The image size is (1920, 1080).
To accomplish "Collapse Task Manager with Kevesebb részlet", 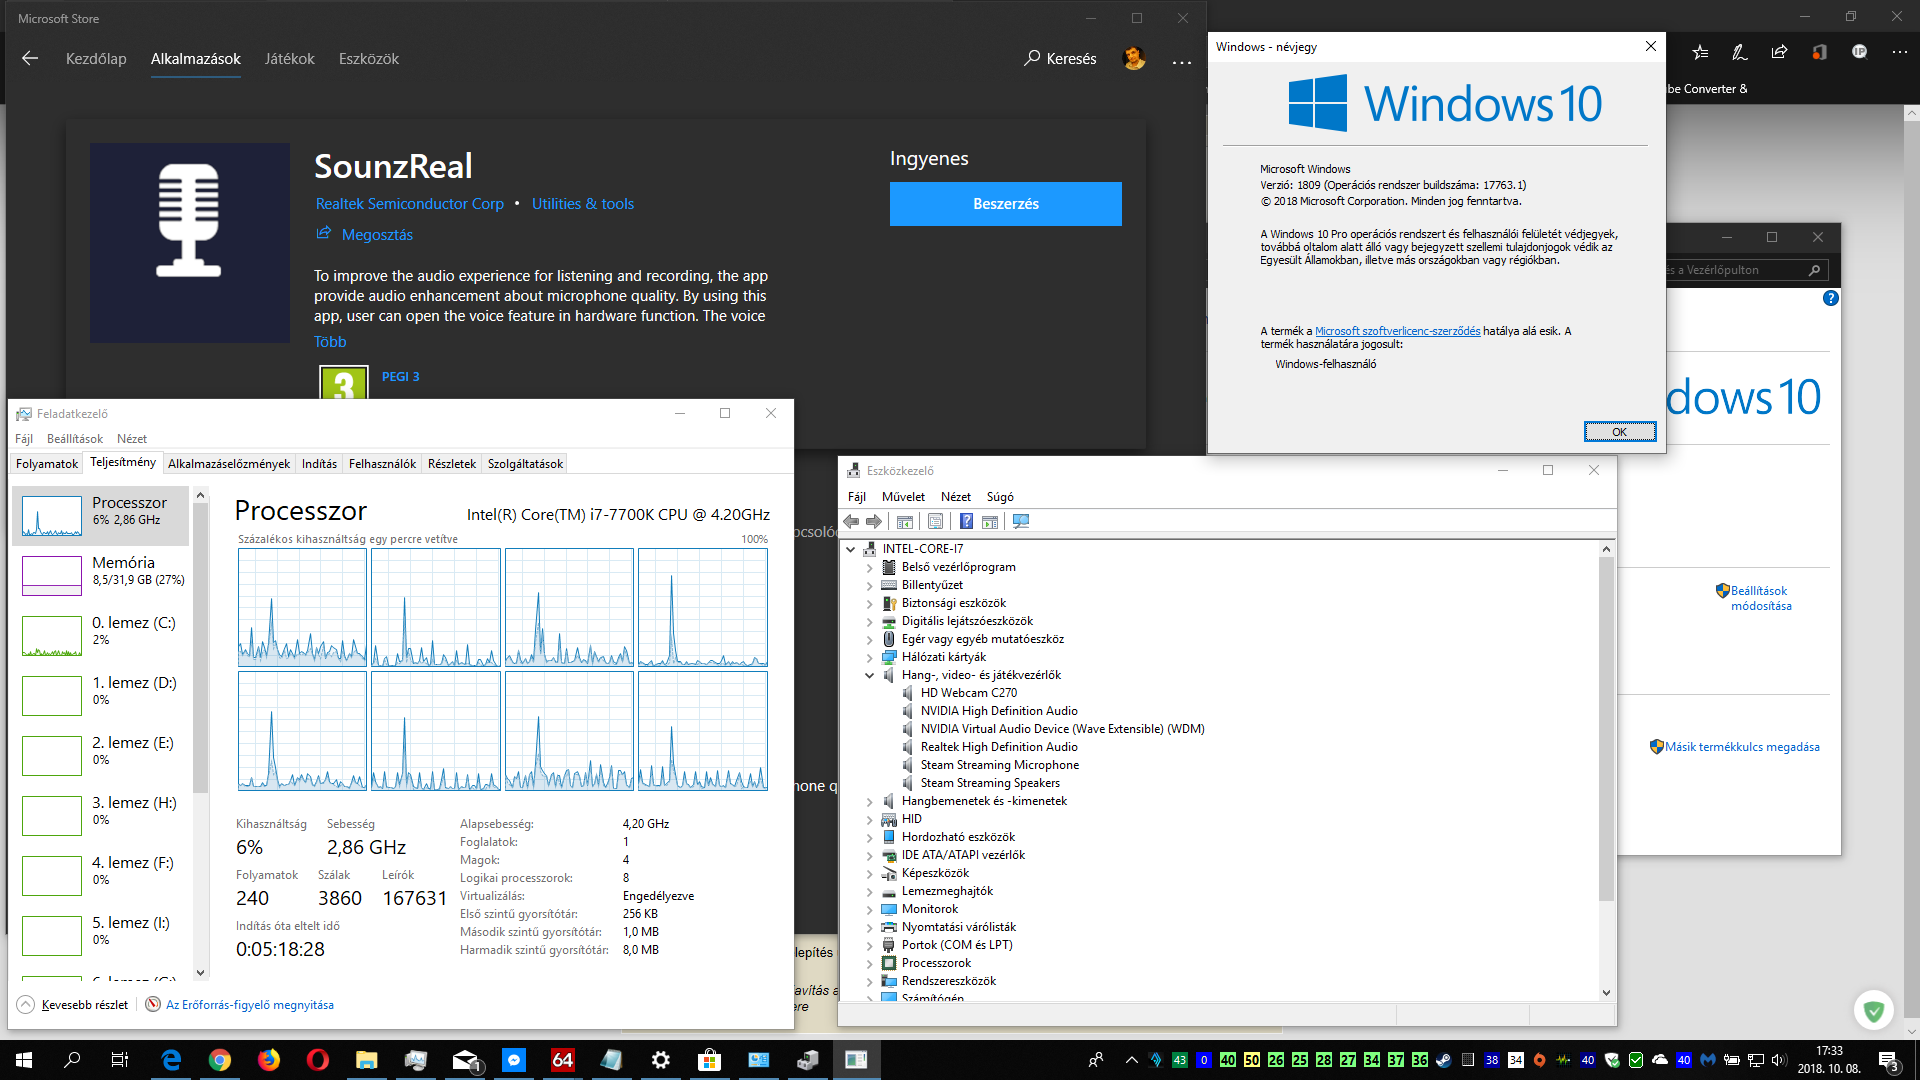I will tap(74, 1005).
